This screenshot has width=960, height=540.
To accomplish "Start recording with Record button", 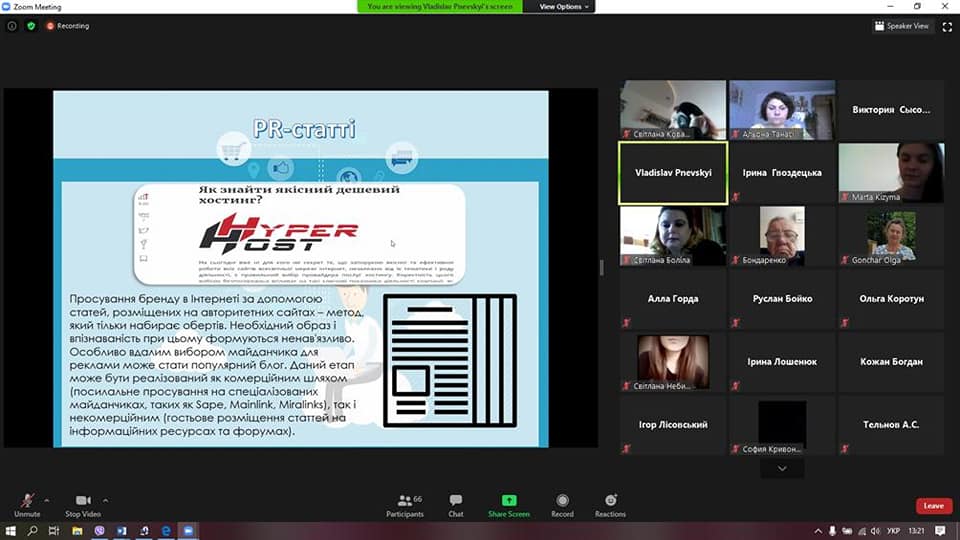I will point(562,504).
